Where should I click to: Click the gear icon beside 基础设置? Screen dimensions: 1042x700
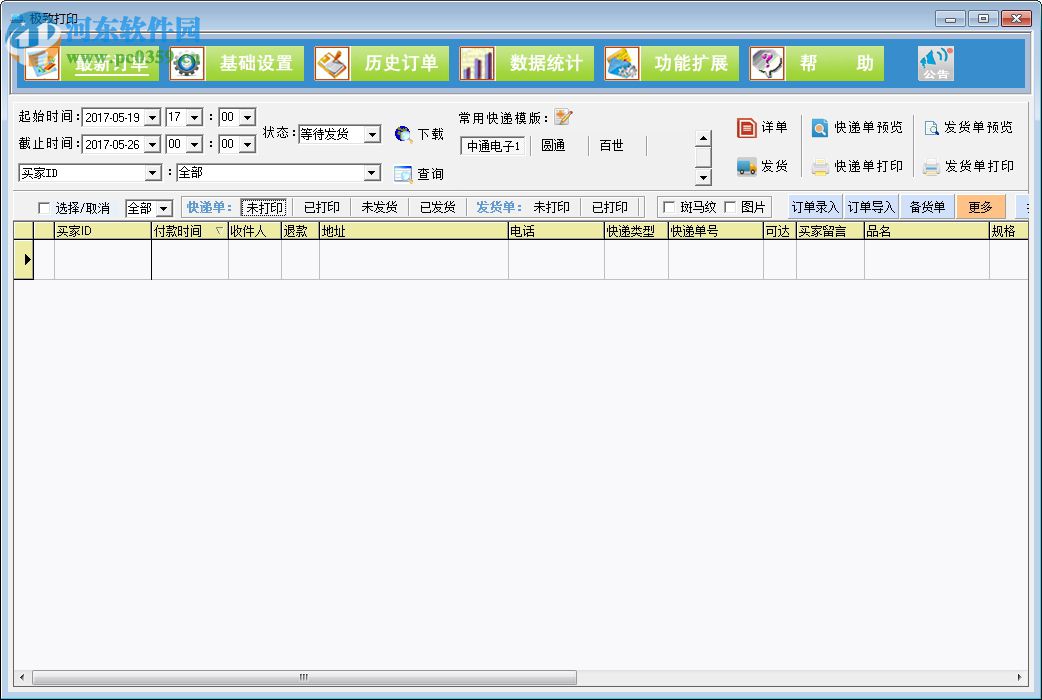click(187, 64)
